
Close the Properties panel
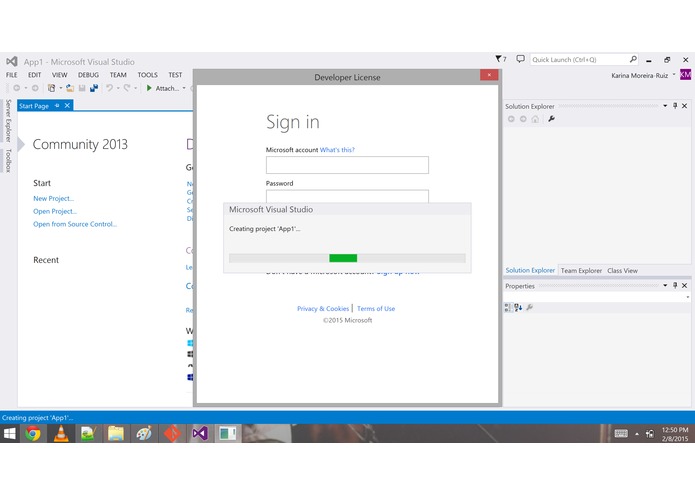[x=684, y=285]
